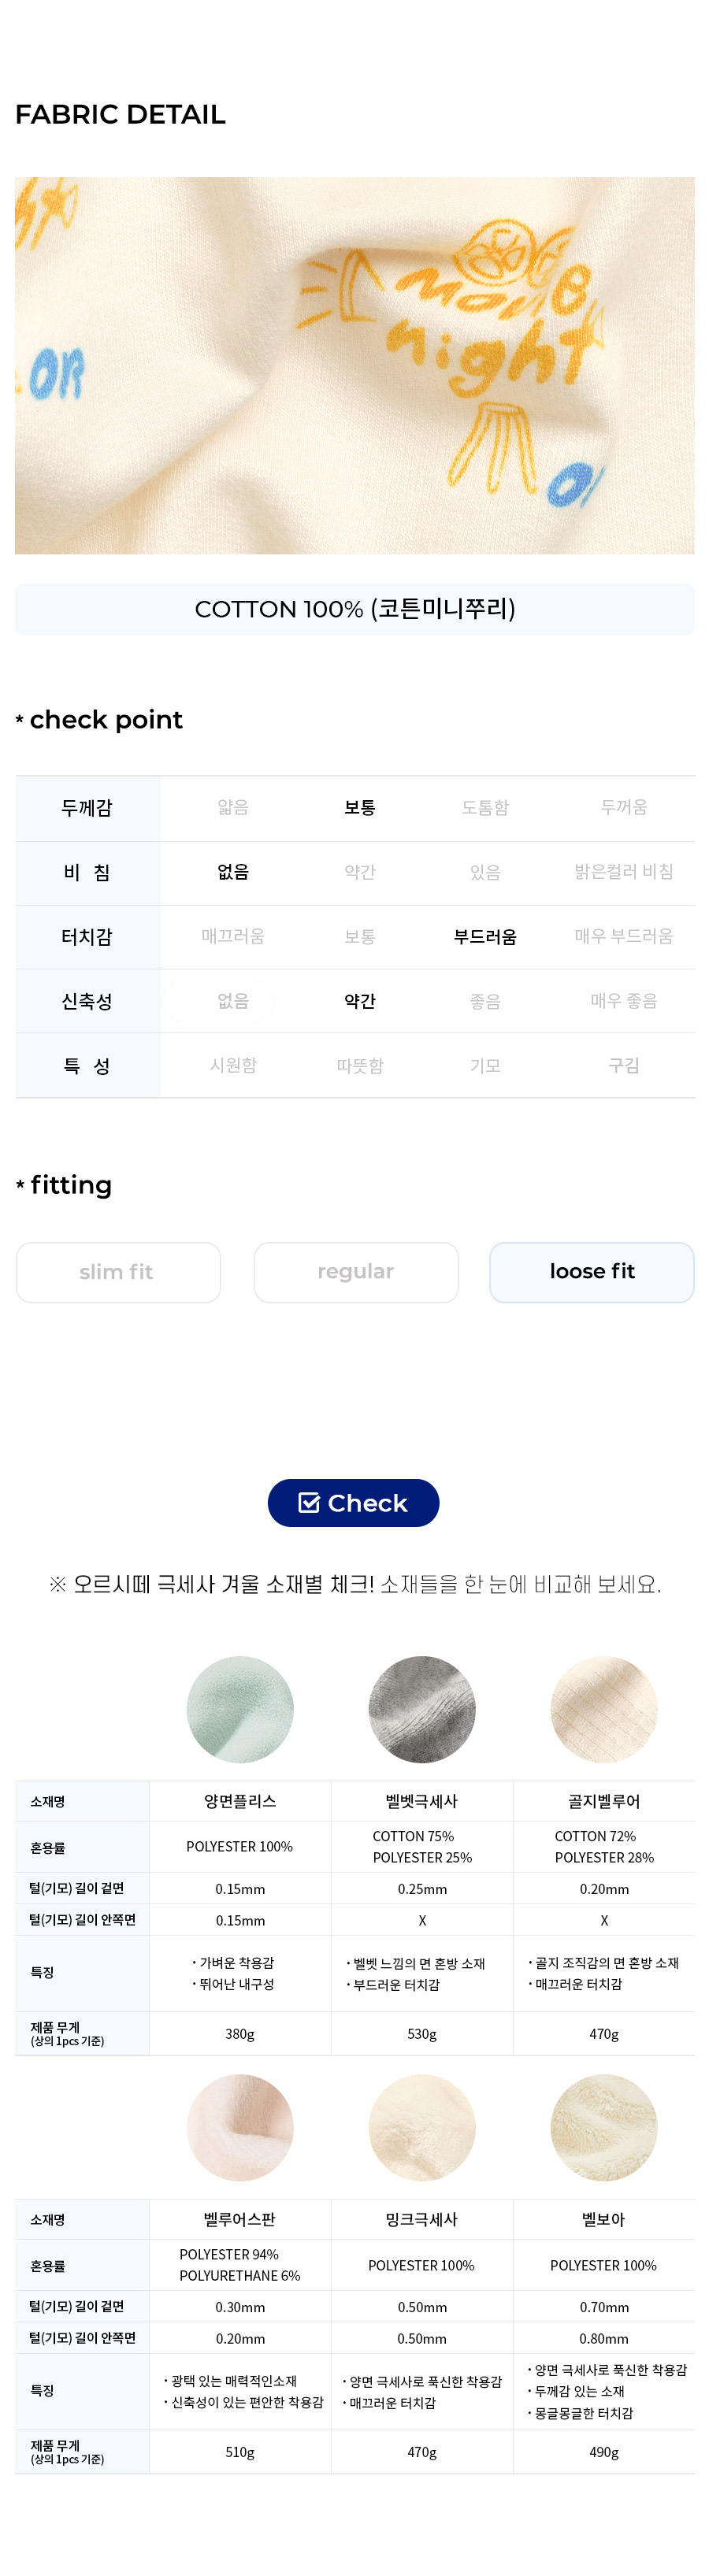Select the slim fit option
This screenshot has width=709, height=2576.
coord(118,1271)
